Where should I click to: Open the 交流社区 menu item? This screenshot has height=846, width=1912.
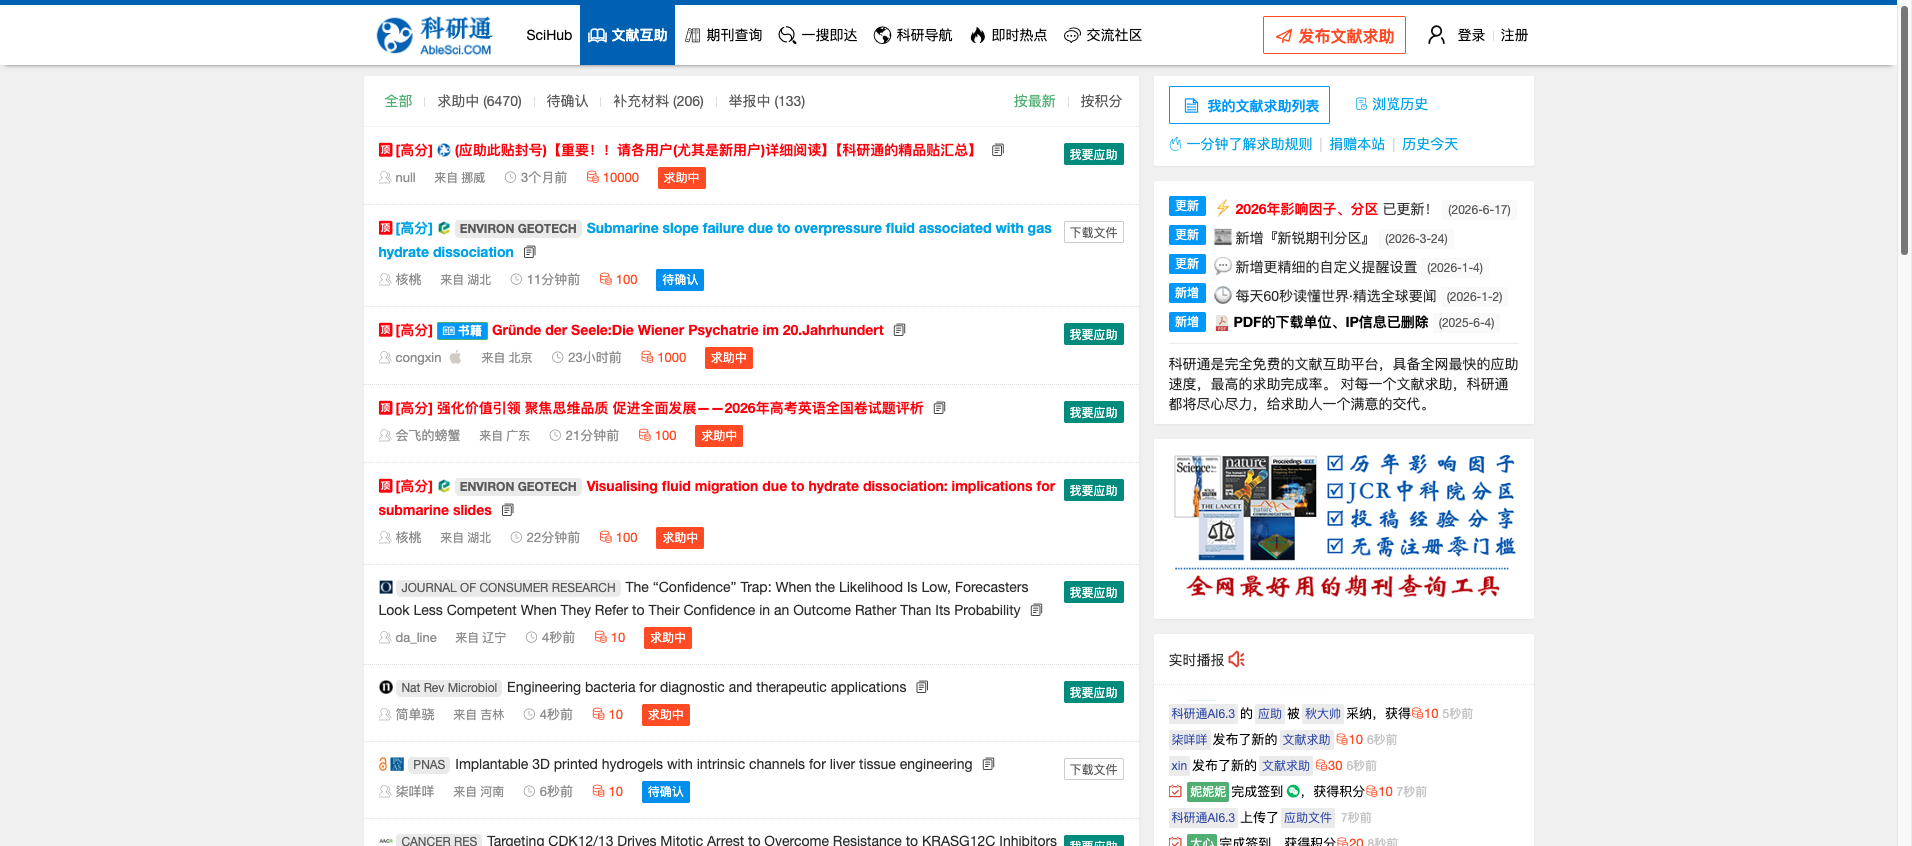coord(1102,35)
